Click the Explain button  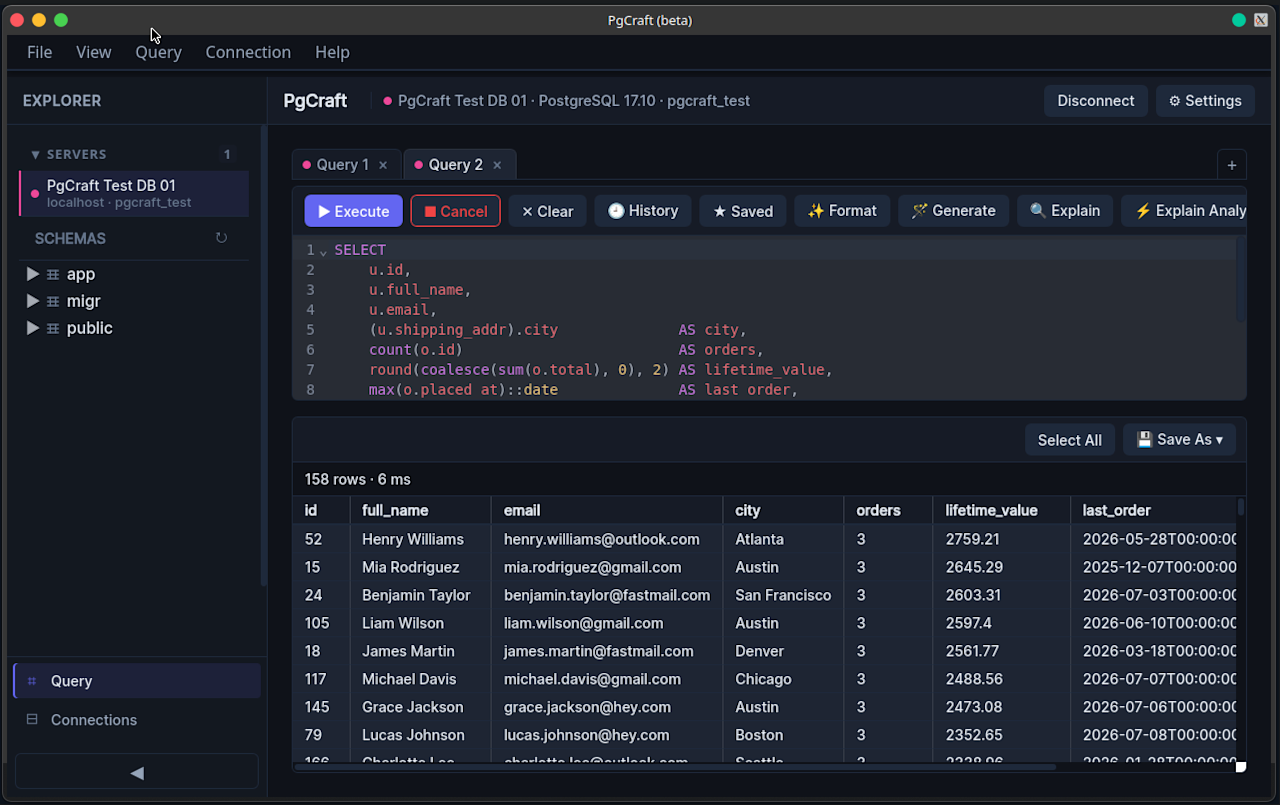pos(1065,211)
